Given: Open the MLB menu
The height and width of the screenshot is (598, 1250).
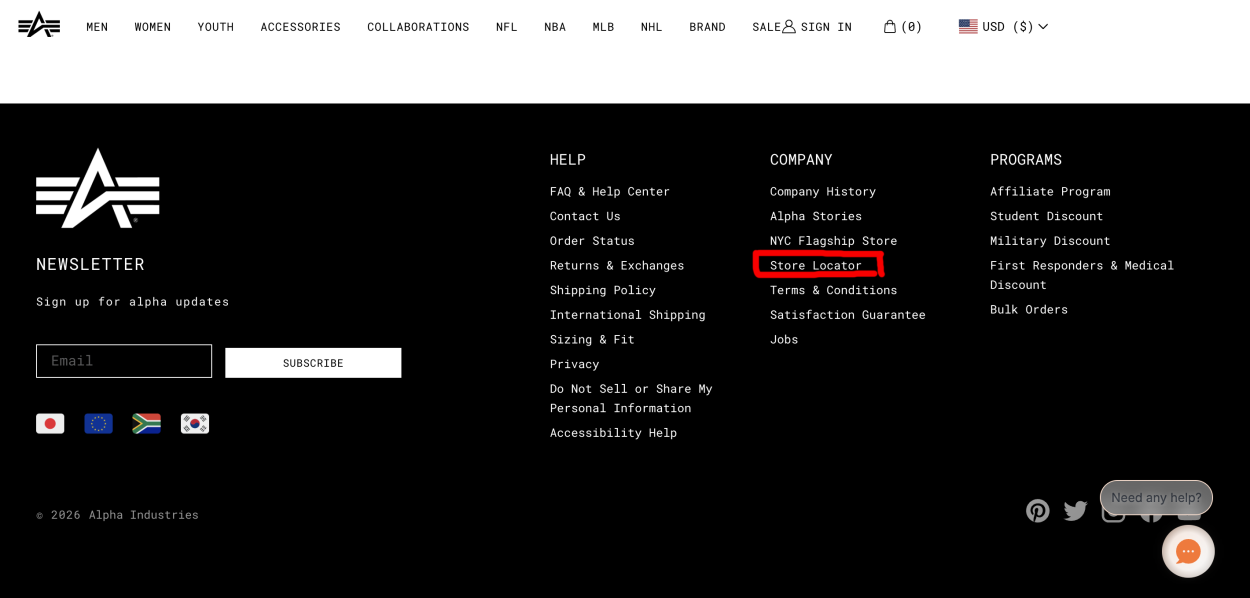Looking at the screenshot, I should 603,27.
